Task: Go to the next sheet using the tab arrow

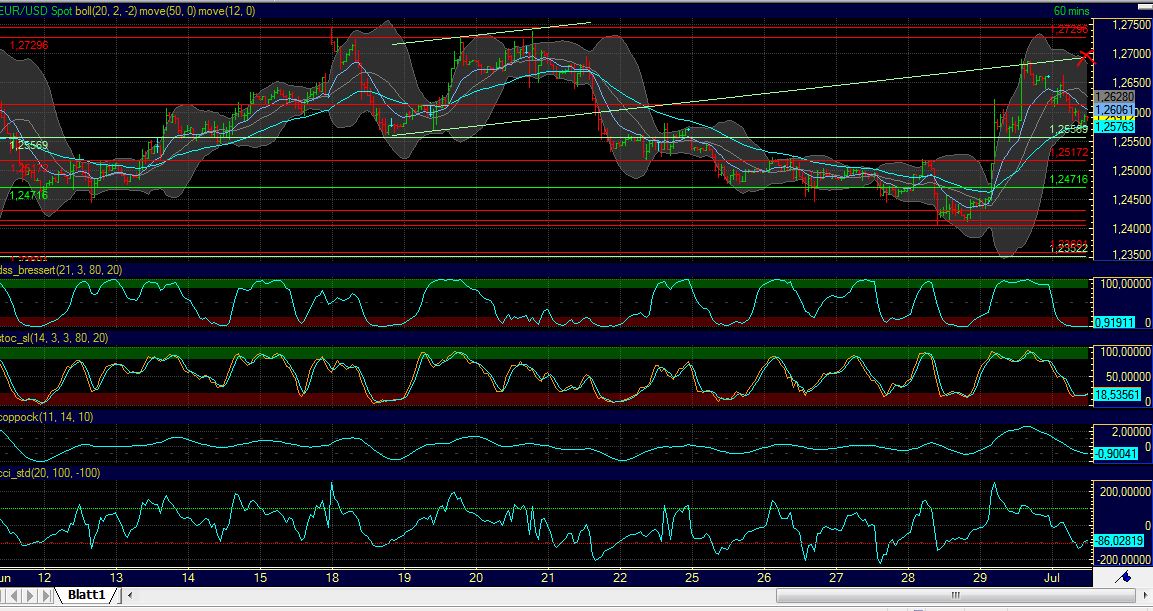Action: (x=31, y=595)
